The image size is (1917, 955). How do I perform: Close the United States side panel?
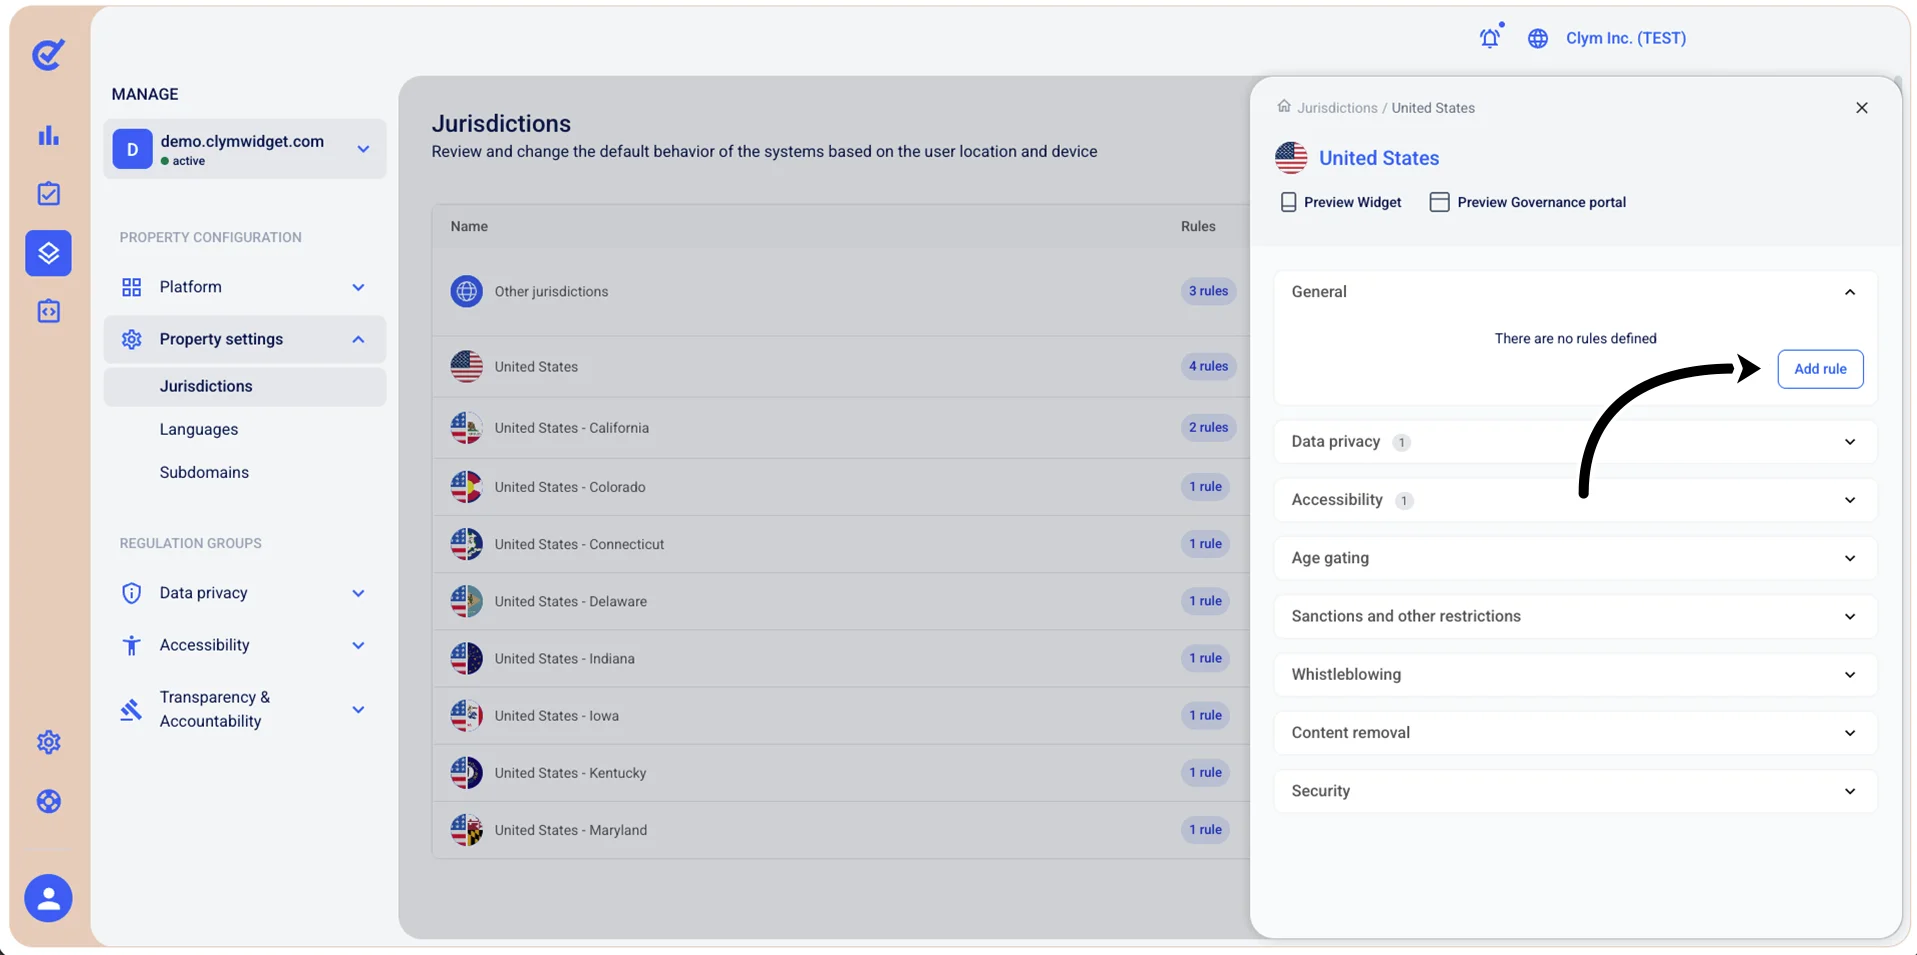1861,108
